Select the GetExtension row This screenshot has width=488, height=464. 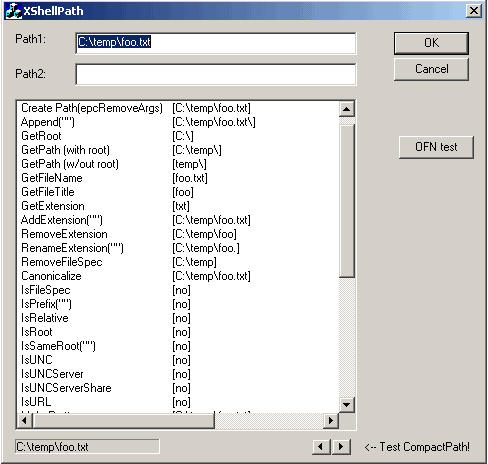coord(178,206)
